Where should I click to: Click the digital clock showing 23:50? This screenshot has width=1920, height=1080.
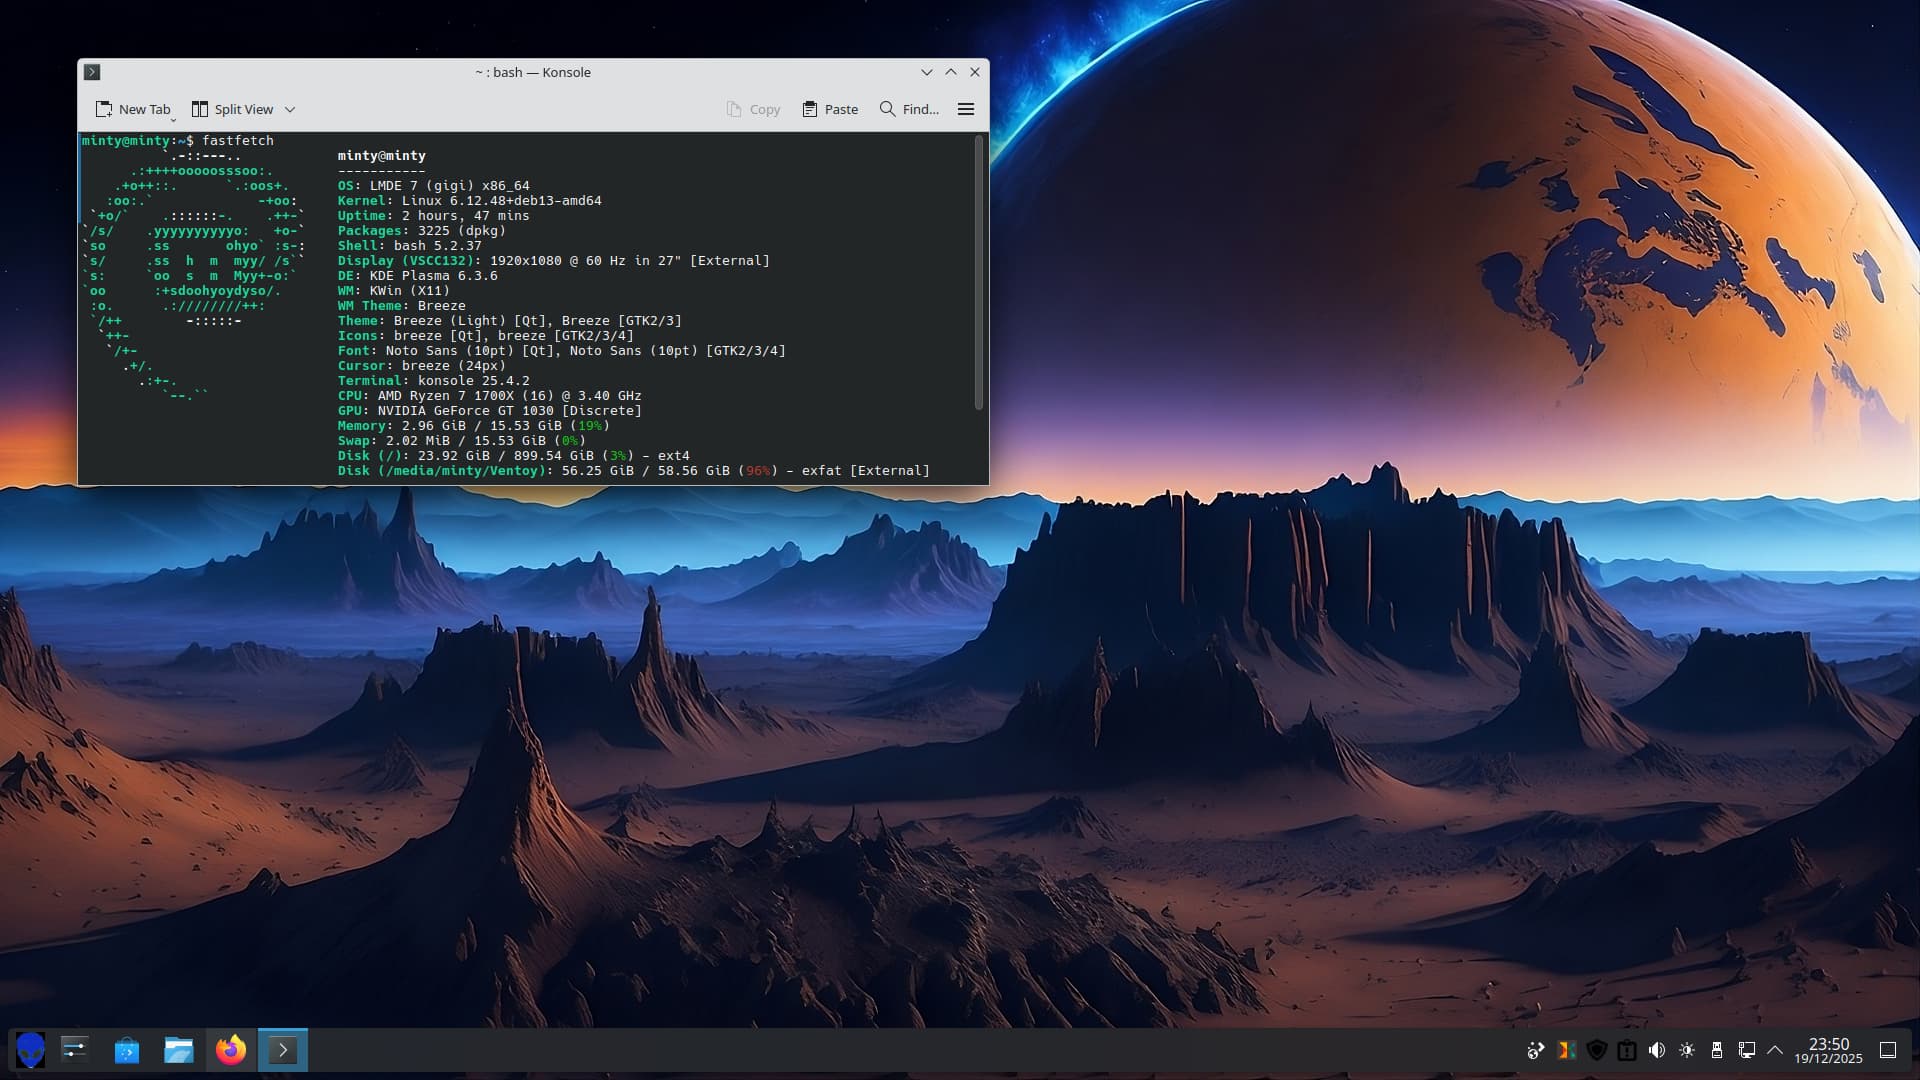coord(1828,1050)
